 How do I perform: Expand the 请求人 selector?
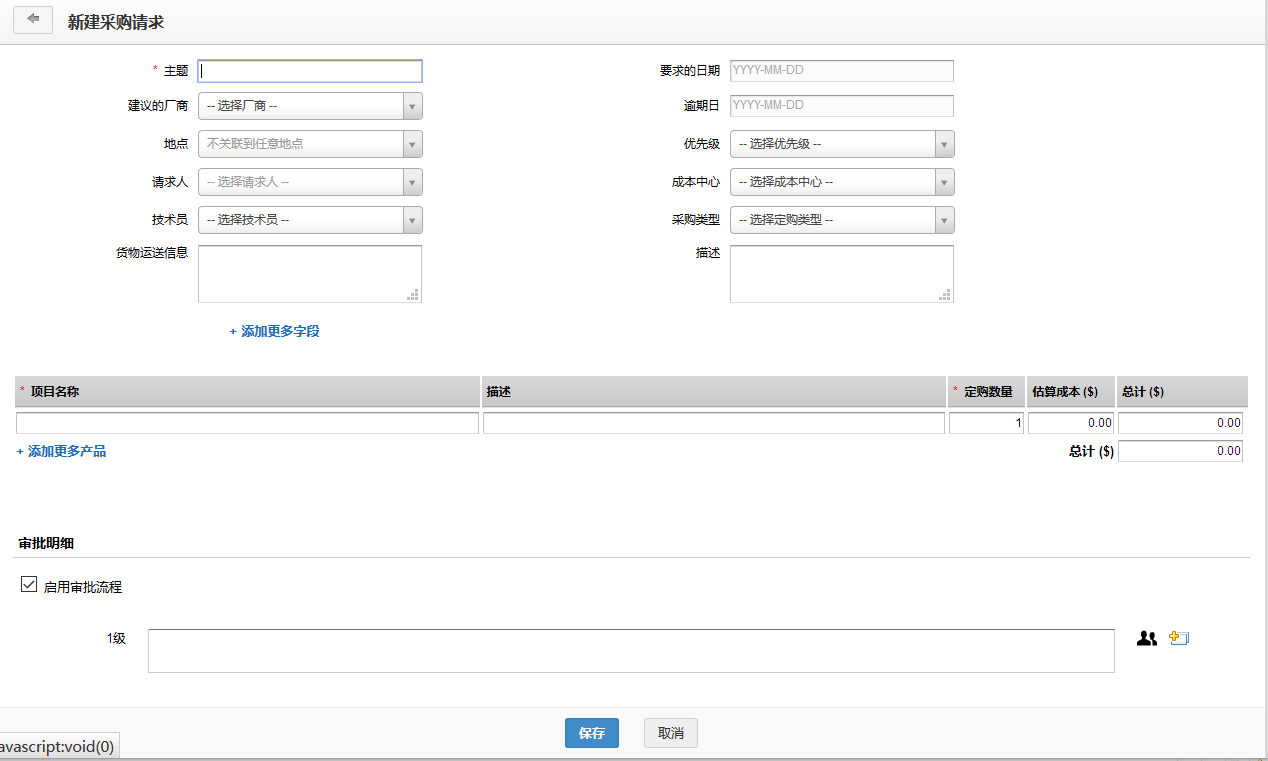310,182
